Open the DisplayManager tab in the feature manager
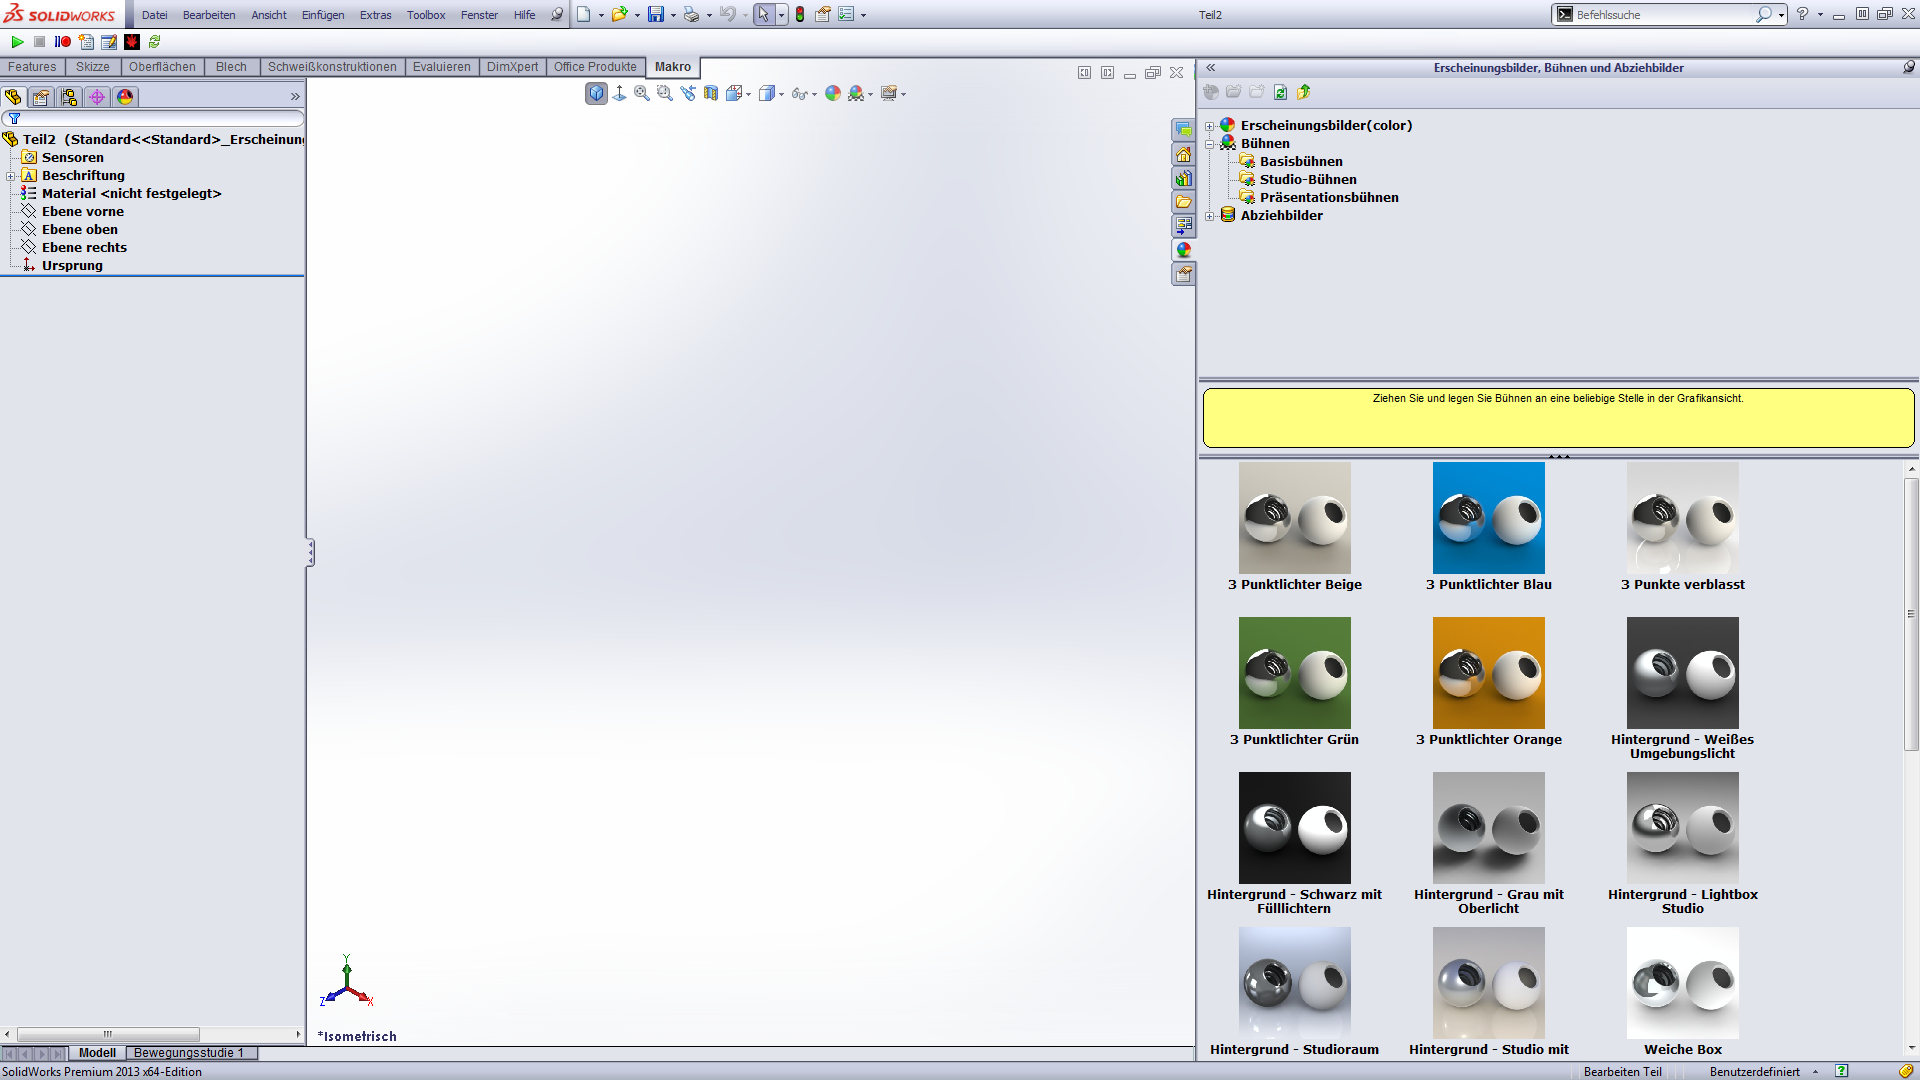Image resolution: width=1920 pixels, height=1080 pixels. (x=124, y=97)
